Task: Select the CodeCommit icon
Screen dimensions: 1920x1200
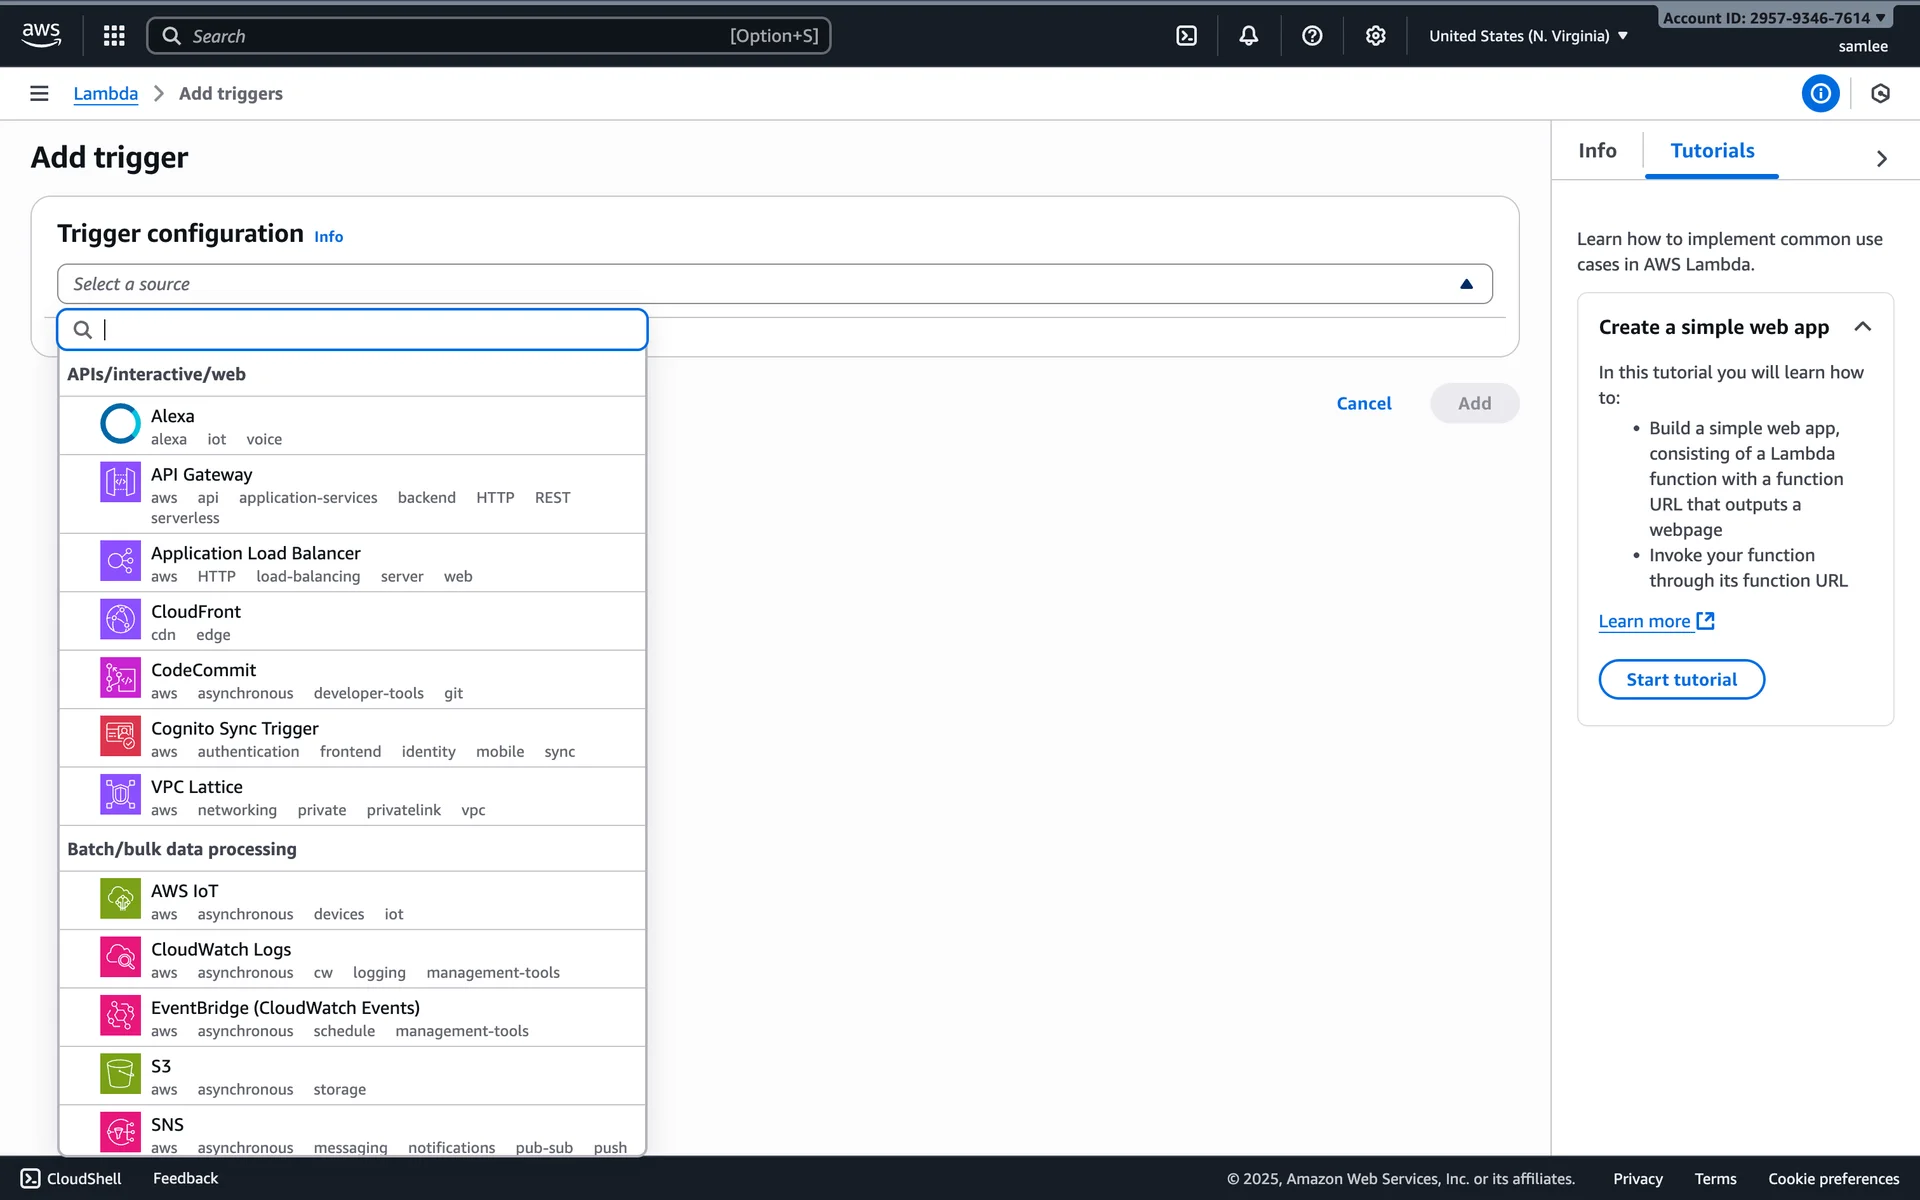Action: coord(120,678)
